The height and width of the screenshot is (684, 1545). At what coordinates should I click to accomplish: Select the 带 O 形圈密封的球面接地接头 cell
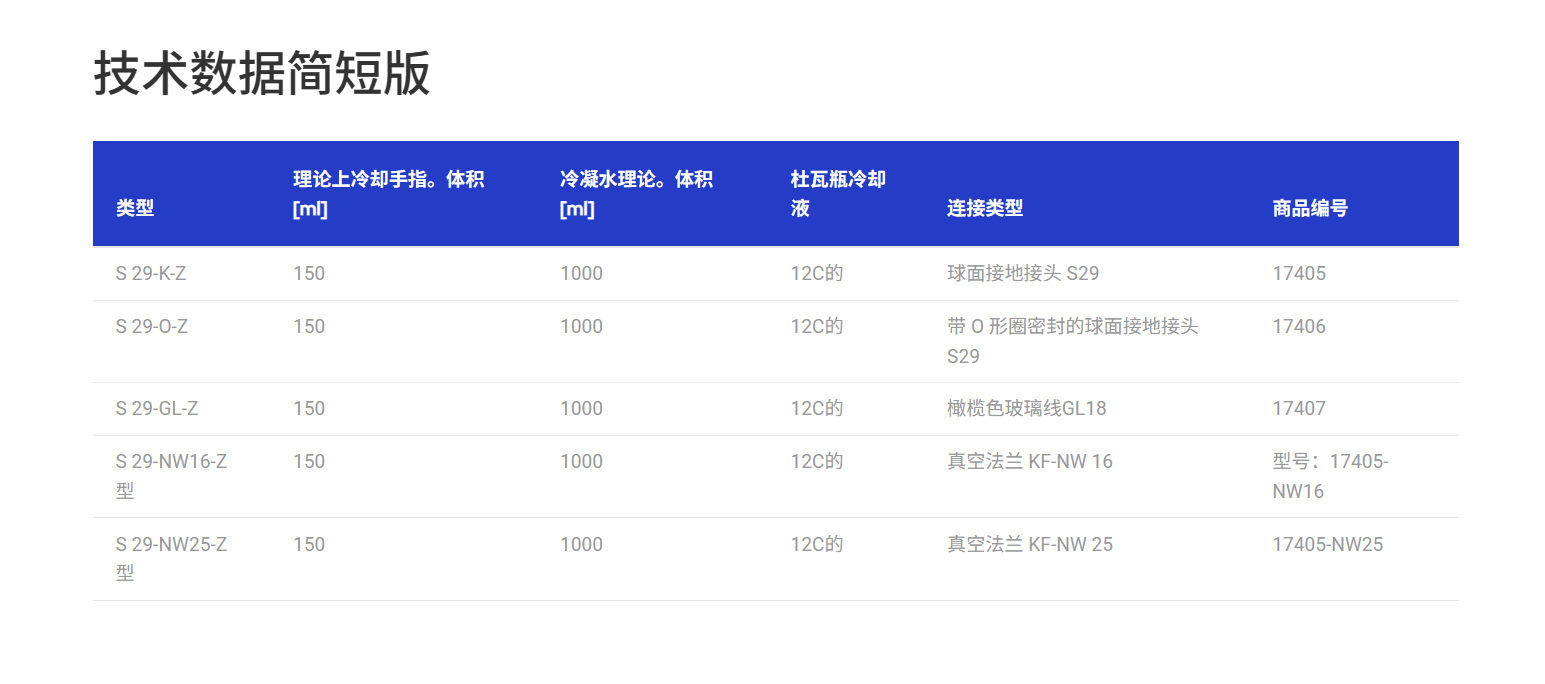[1072, 341]
